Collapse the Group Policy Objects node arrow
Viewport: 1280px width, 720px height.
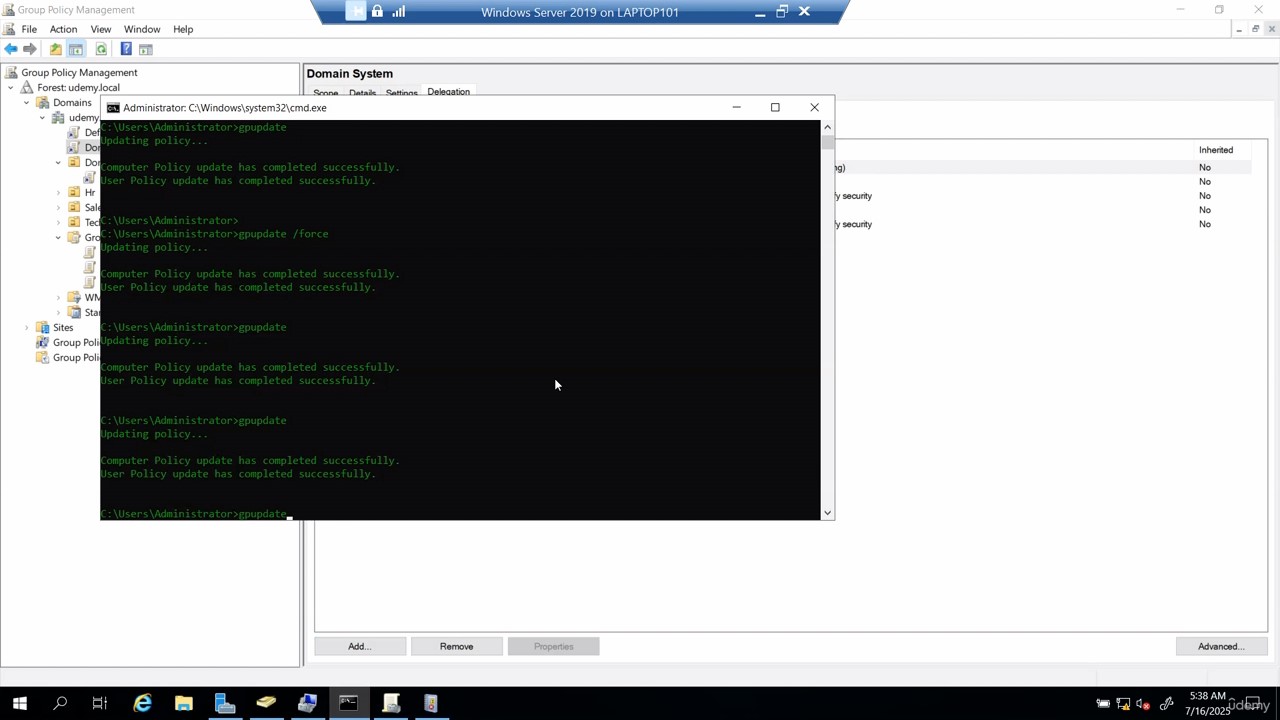coord(58,238)
